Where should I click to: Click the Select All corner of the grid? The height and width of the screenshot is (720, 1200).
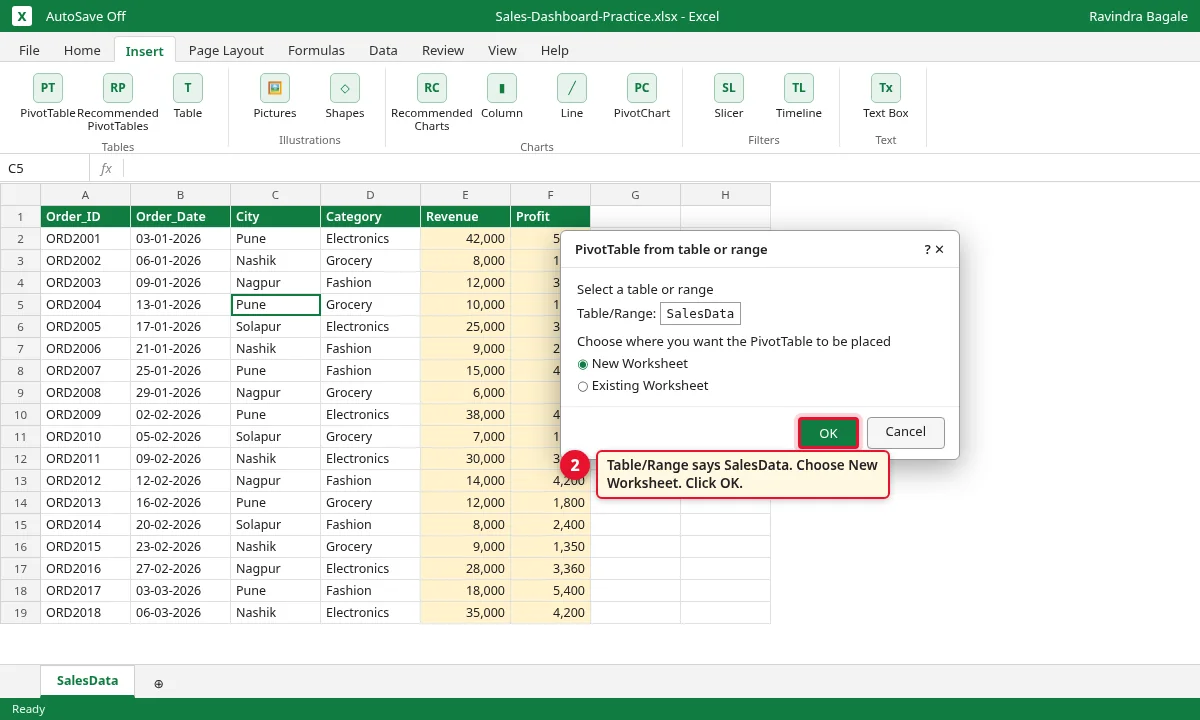(x=20, y=194)
